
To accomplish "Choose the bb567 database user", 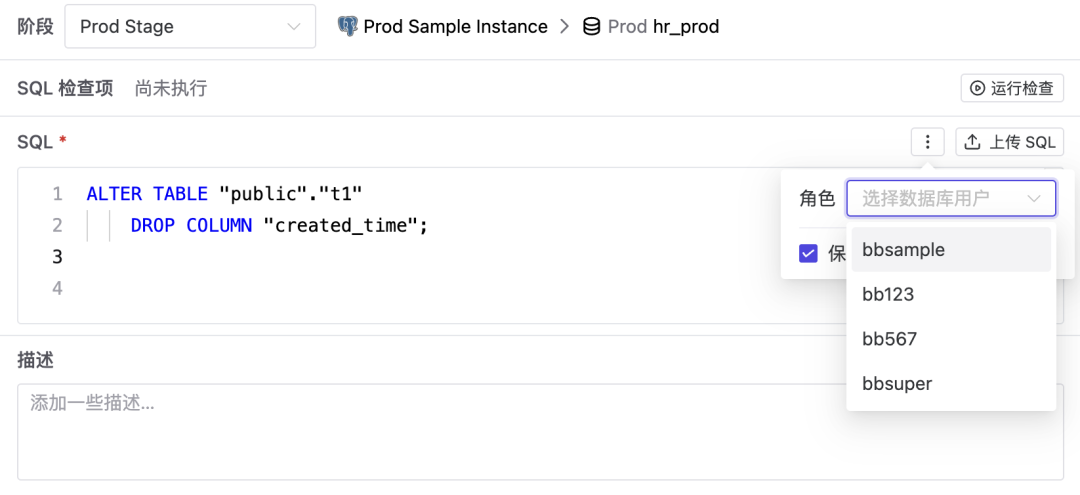I will (x=889, y=339).
